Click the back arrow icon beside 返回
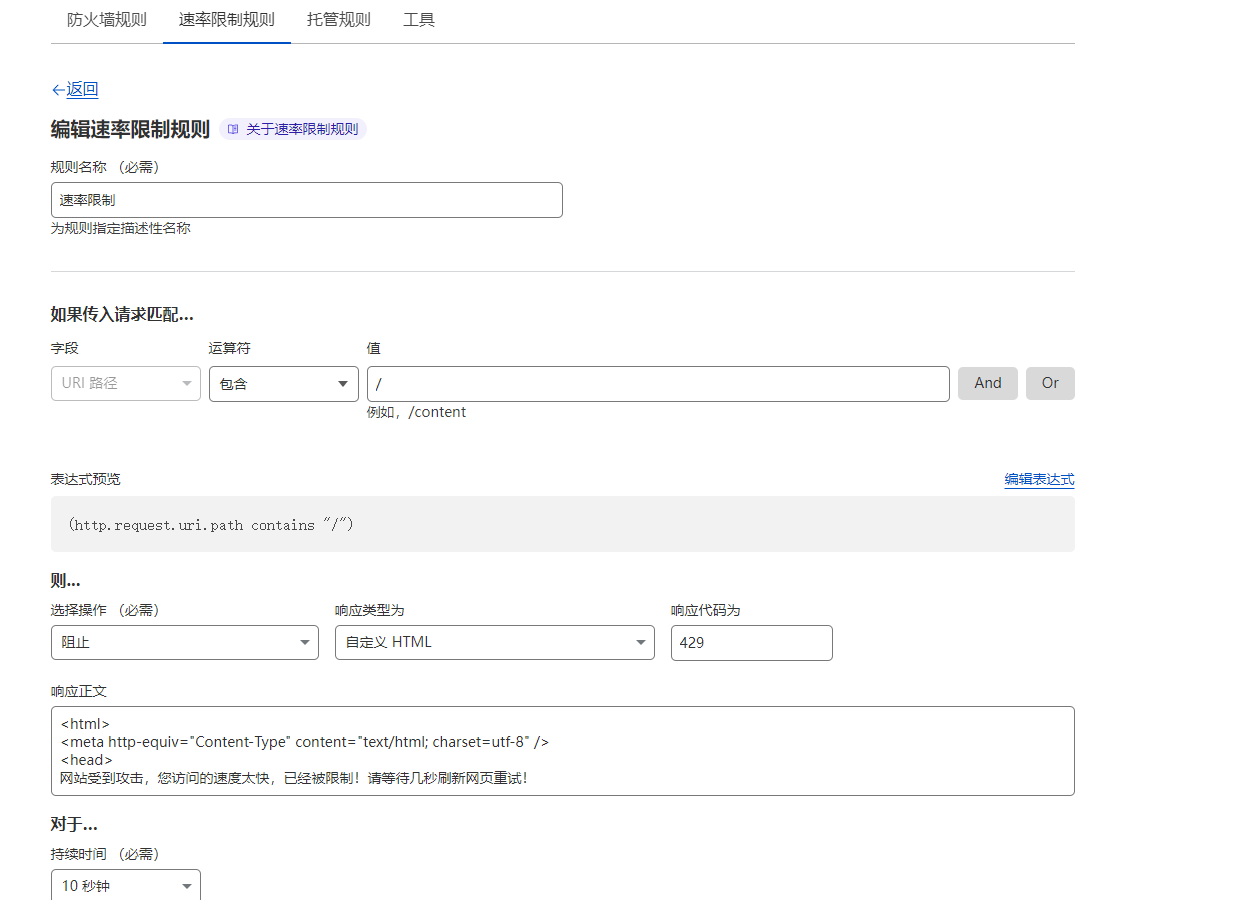Image resolution: width=1253 pixels, height=900 pixels. pyautogui.click(x=58, y=90)
